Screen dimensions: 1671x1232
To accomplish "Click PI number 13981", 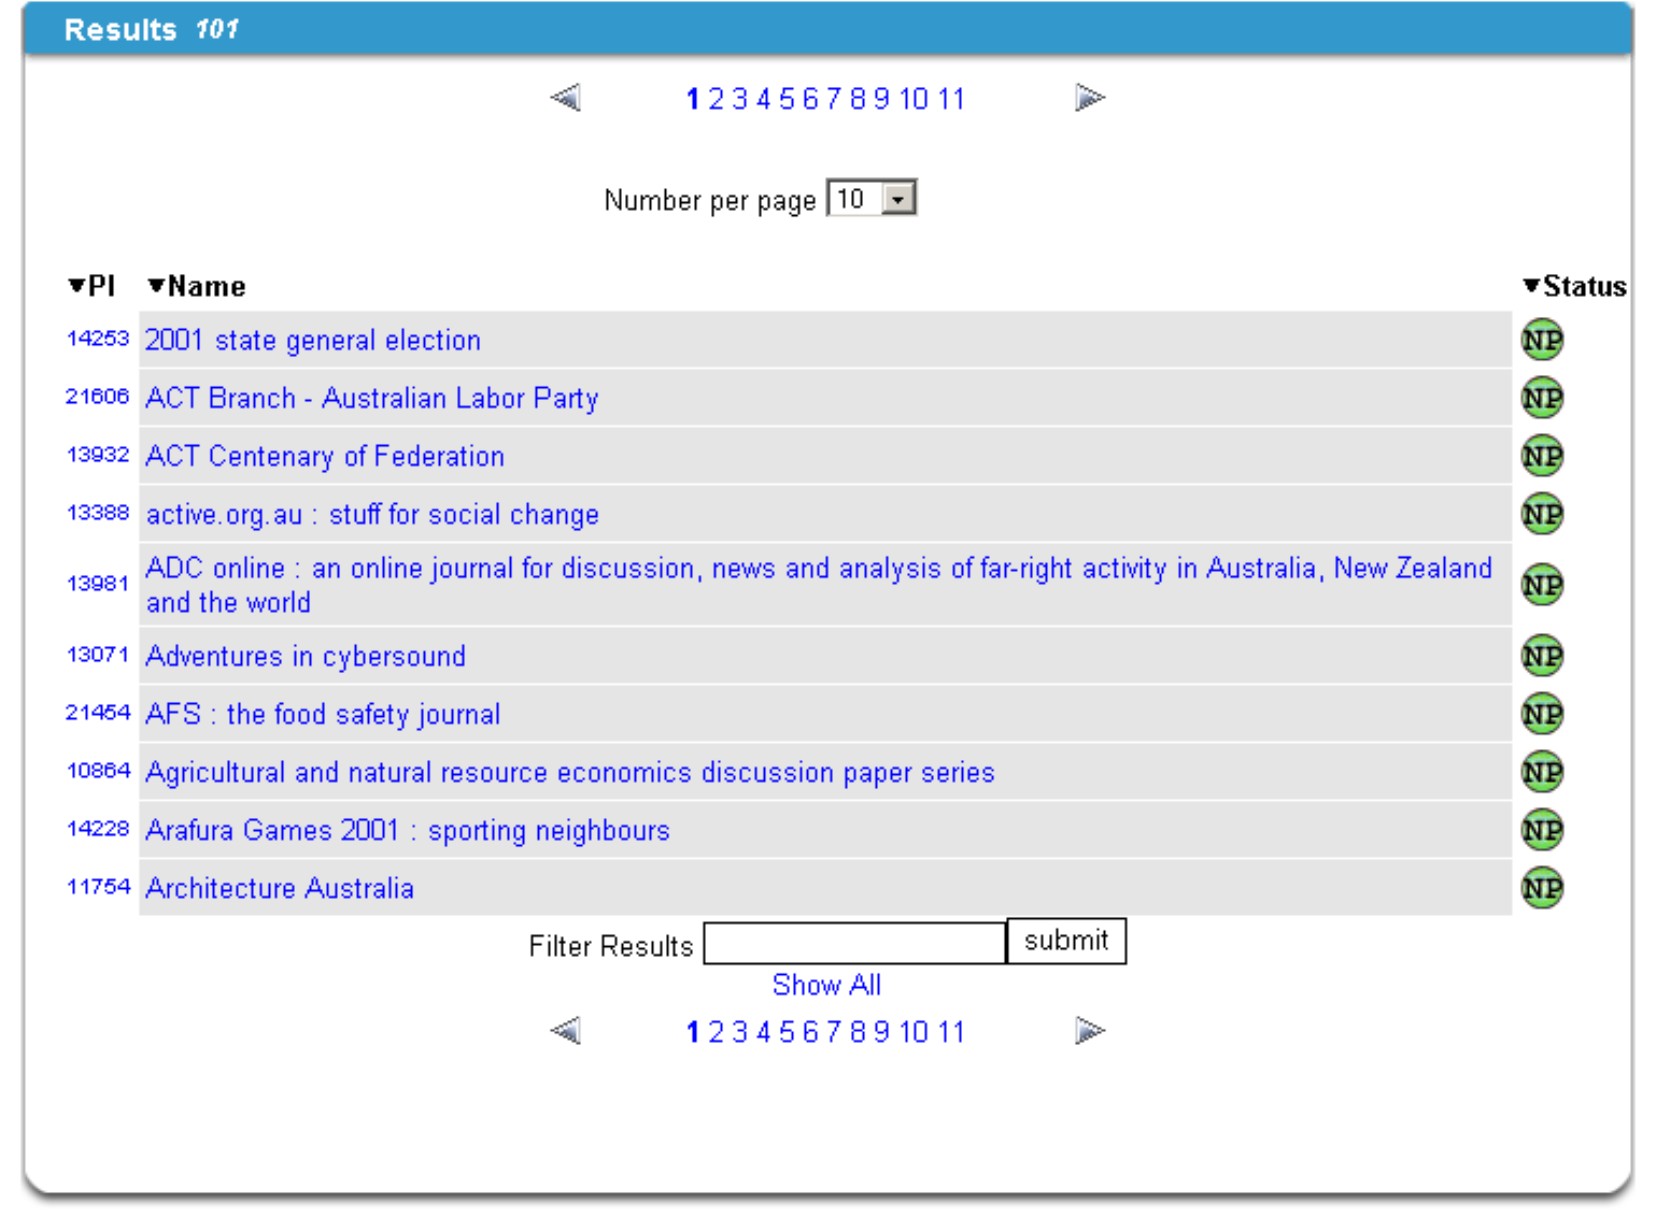I will pos(98,584).
